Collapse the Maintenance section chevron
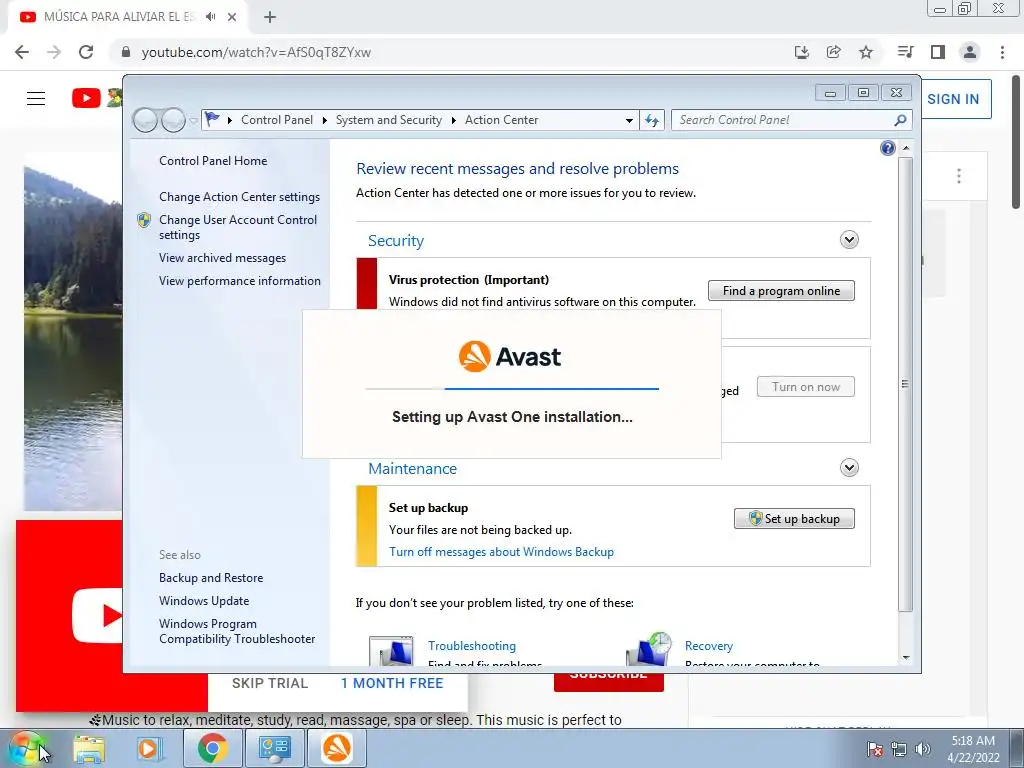This screenshot has width=1024, height=768. click(849, 468)
